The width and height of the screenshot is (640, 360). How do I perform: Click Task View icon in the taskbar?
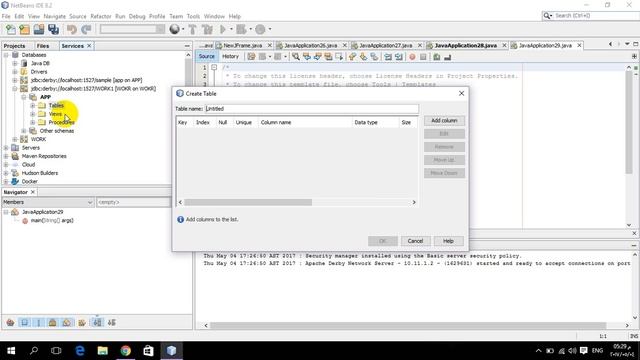(x=56, y=351)
